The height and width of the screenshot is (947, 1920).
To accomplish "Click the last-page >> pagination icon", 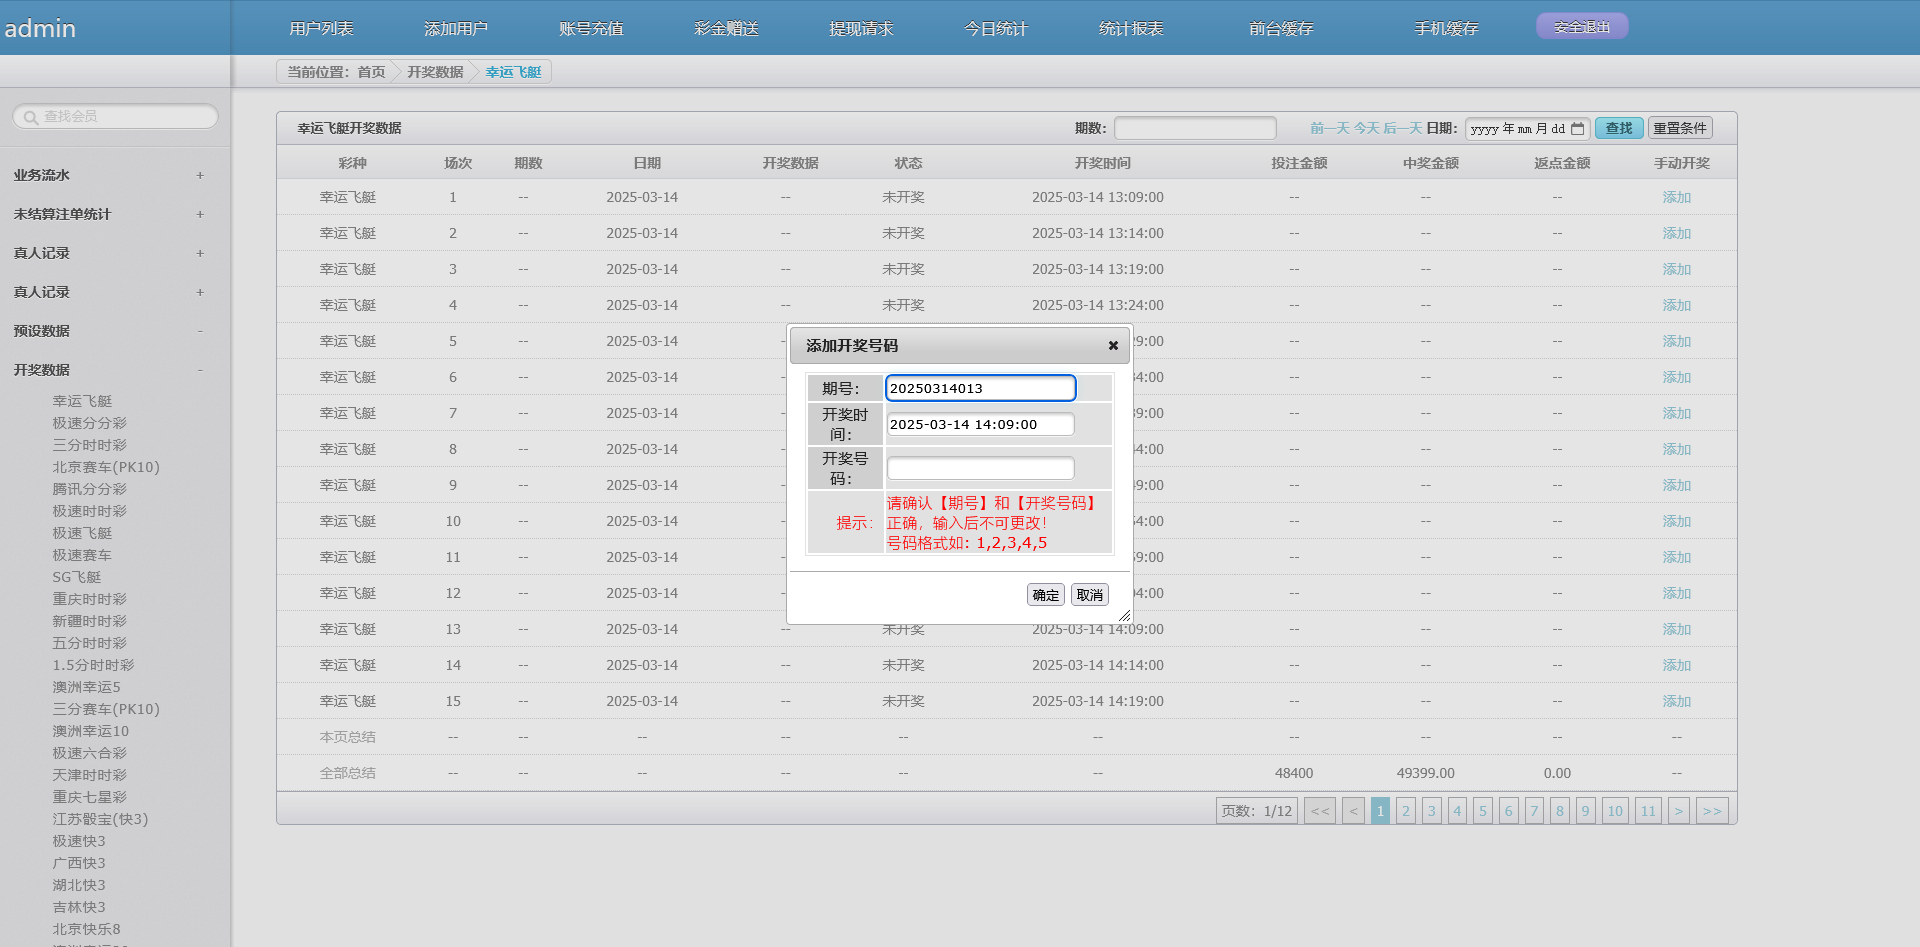I will click(x=1712, y=810).
